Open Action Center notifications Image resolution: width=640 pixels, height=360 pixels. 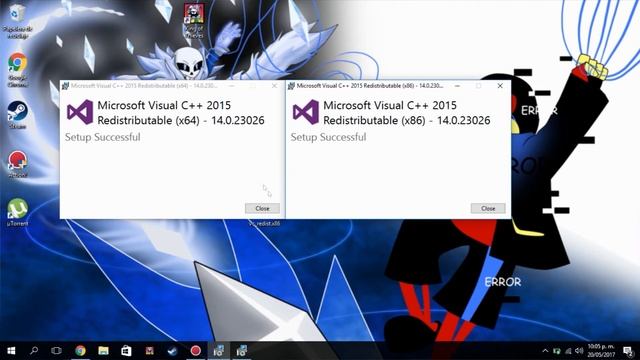628,351
